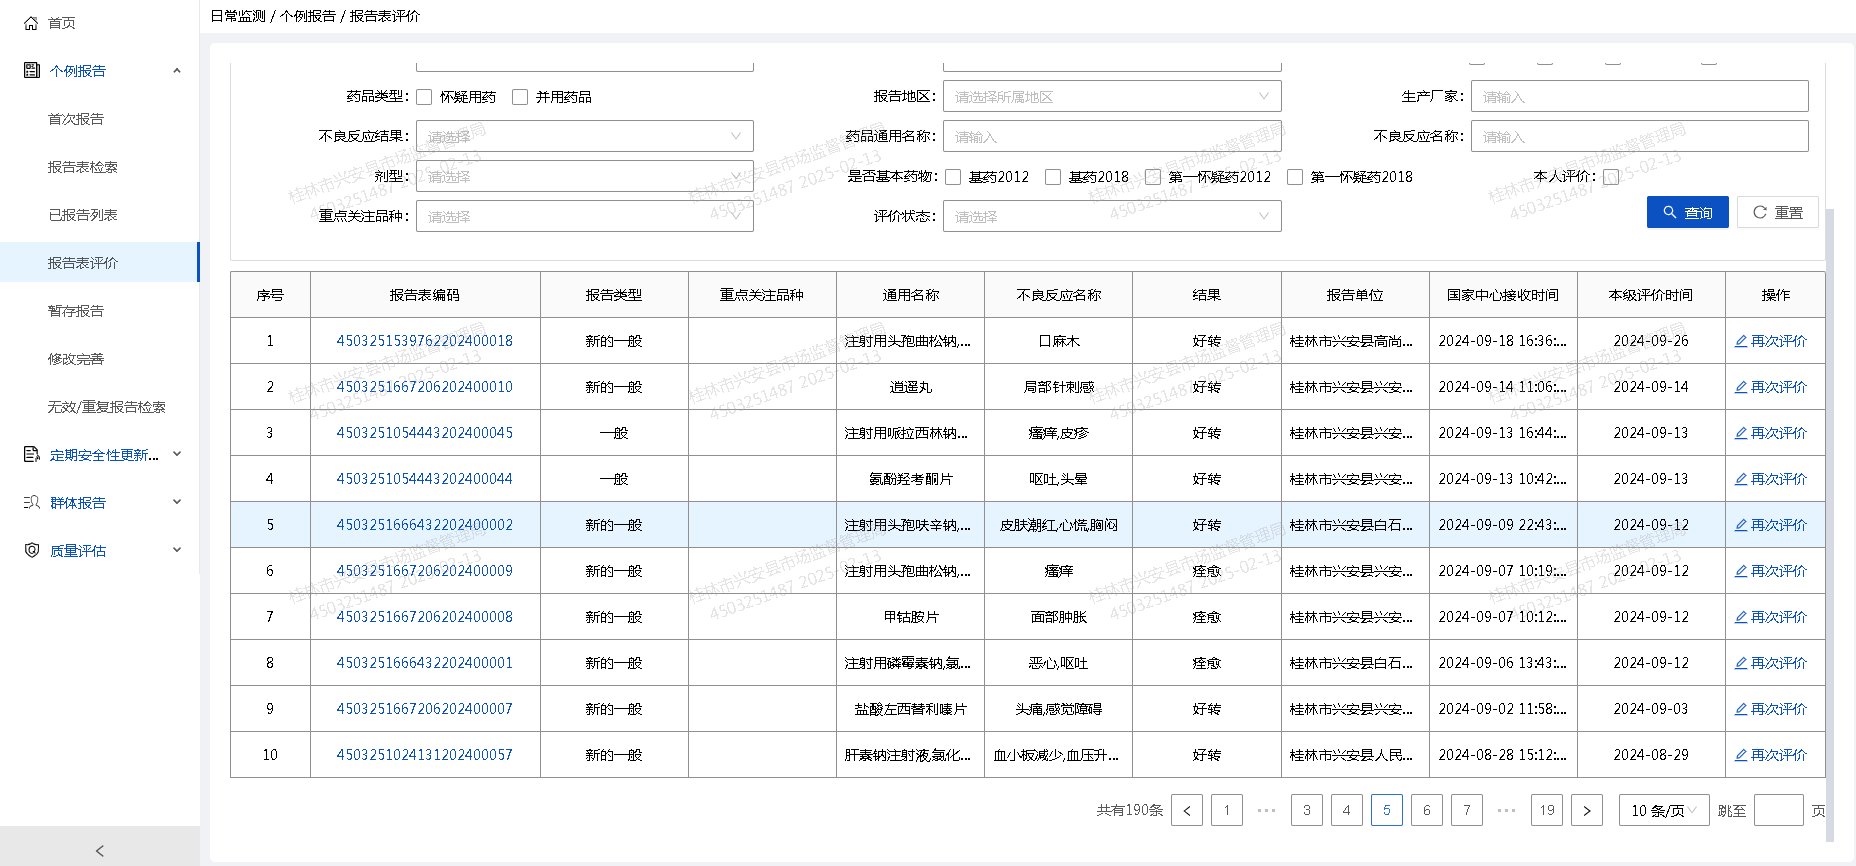Click the blue 查询 search button

click(1687, 212)
